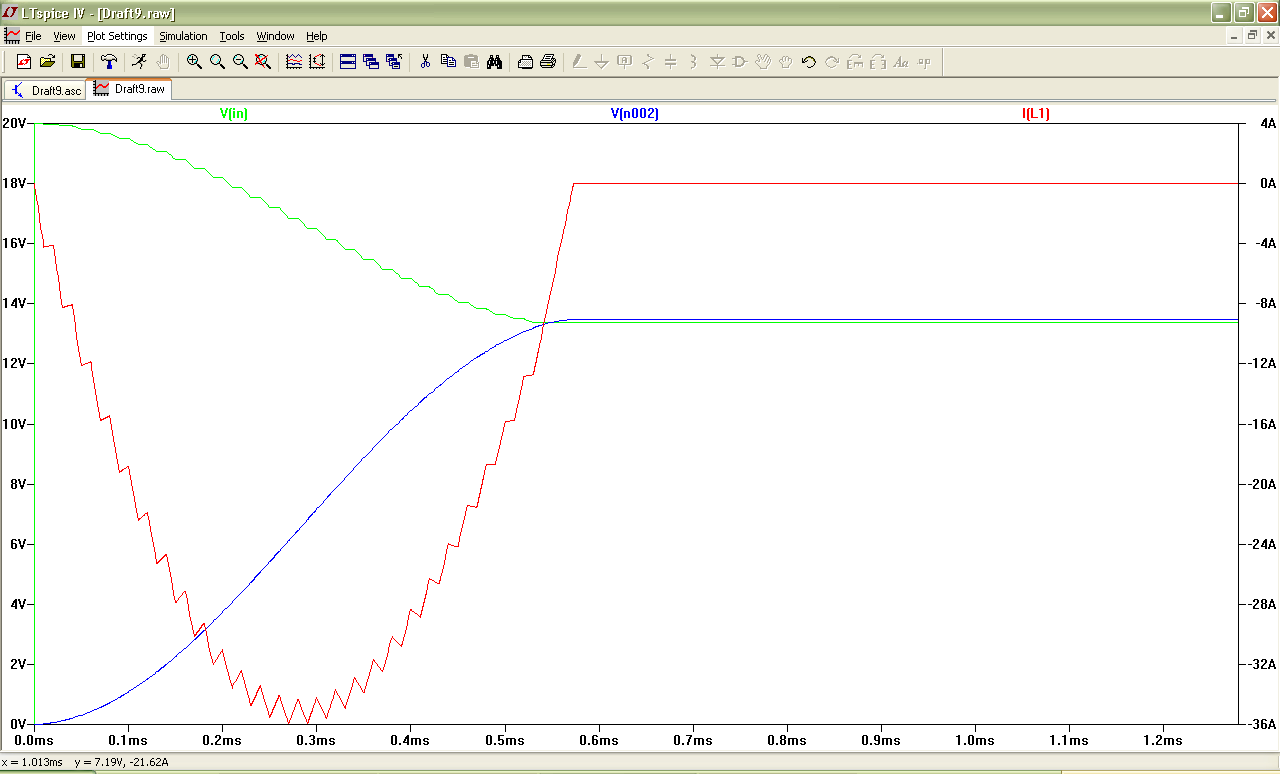Click the Copy icon in toolbar
1280x774 pixels.
tap(448, 62)
